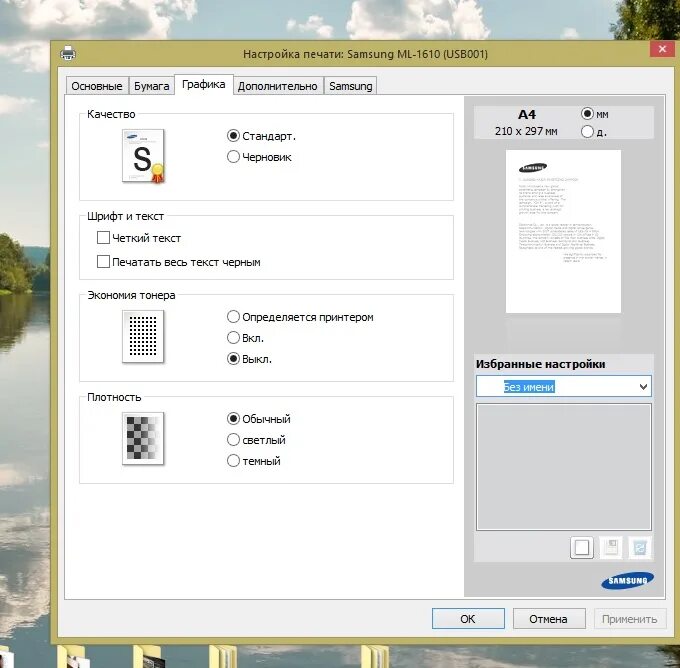Click the Применить button
The height and width of the screenshot is (668, 680).
tap(630, 619)
